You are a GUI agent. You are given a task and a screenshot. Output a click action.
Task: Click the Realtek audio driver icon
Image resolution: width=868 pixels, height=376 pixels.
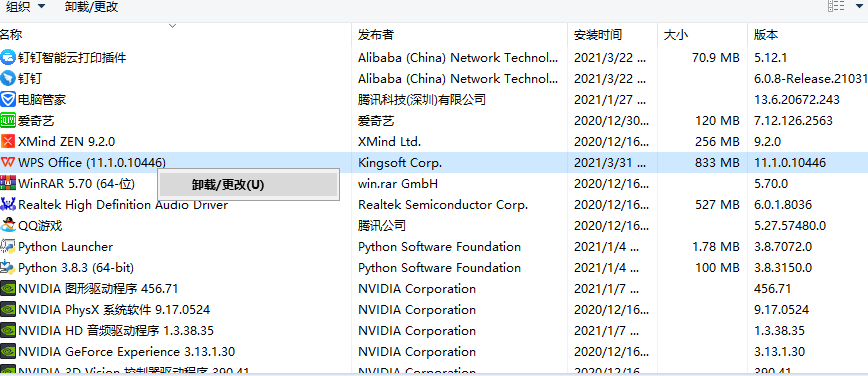pyautogui.click(x=8, y=204)
